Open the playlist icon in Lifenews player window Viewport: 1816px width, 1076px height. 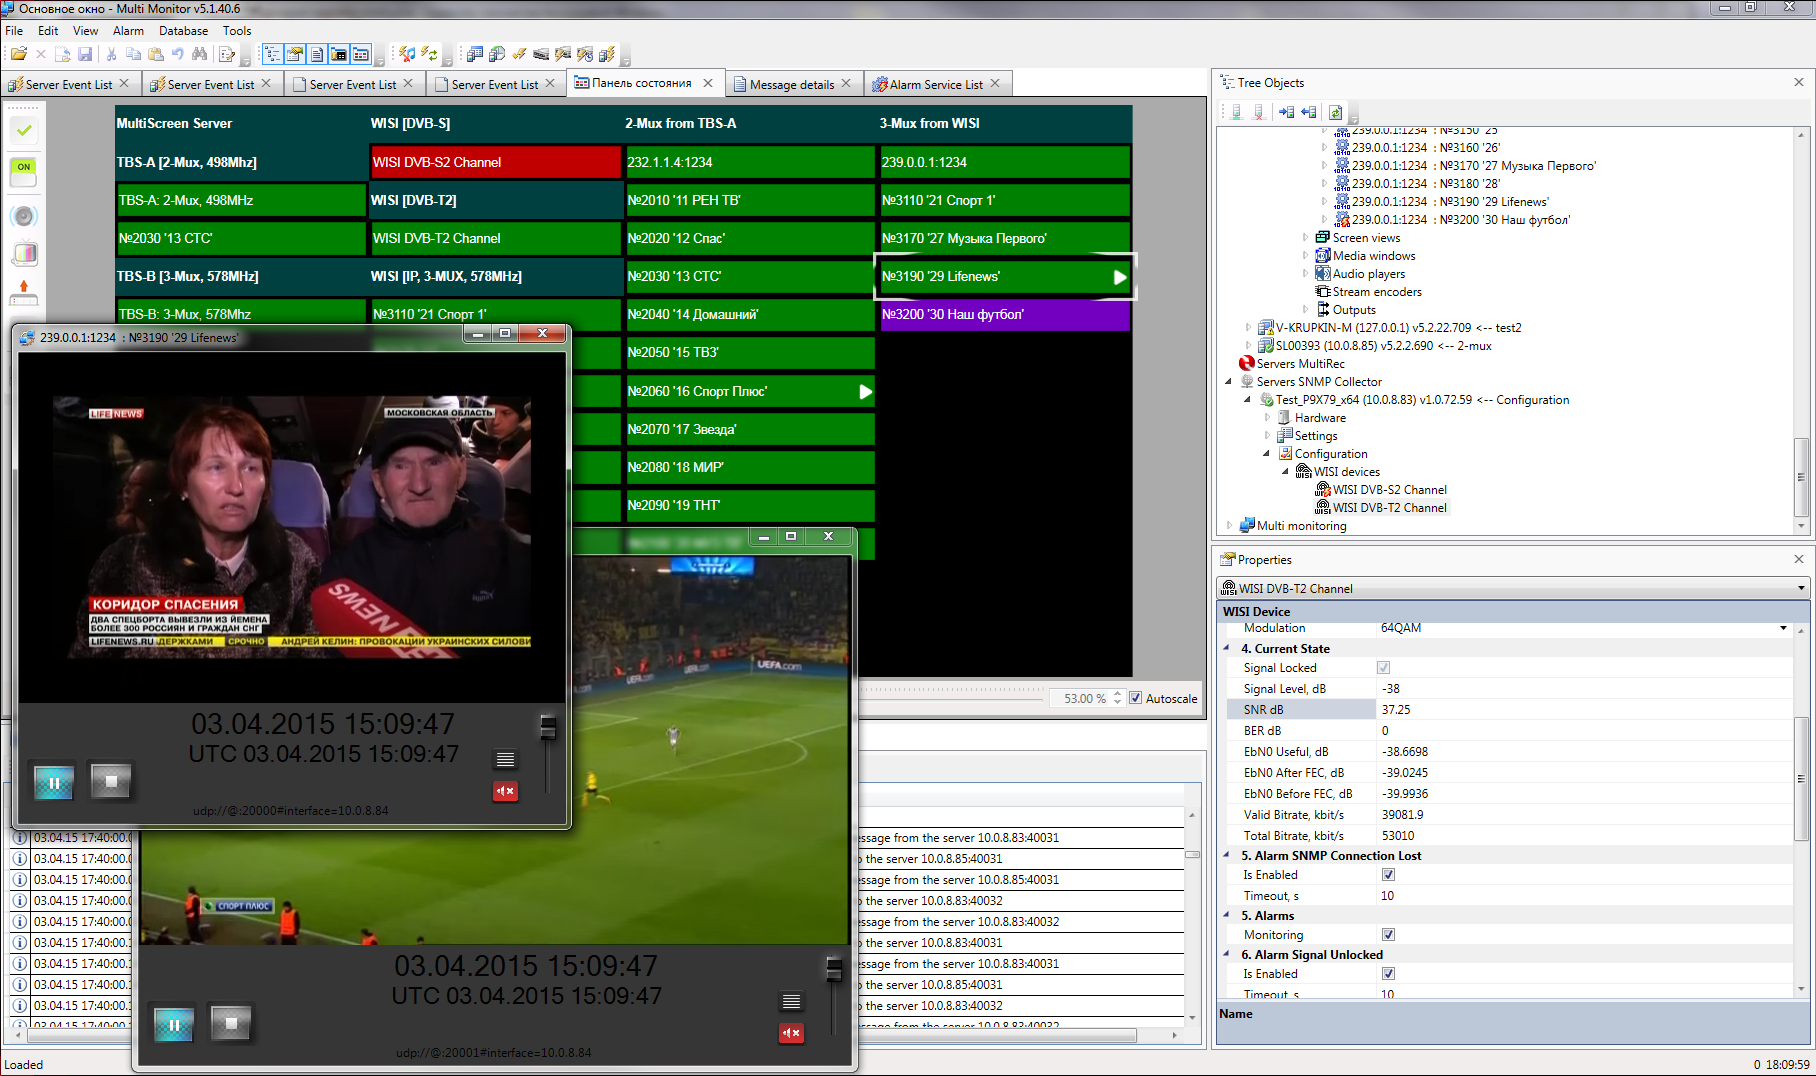506,760
